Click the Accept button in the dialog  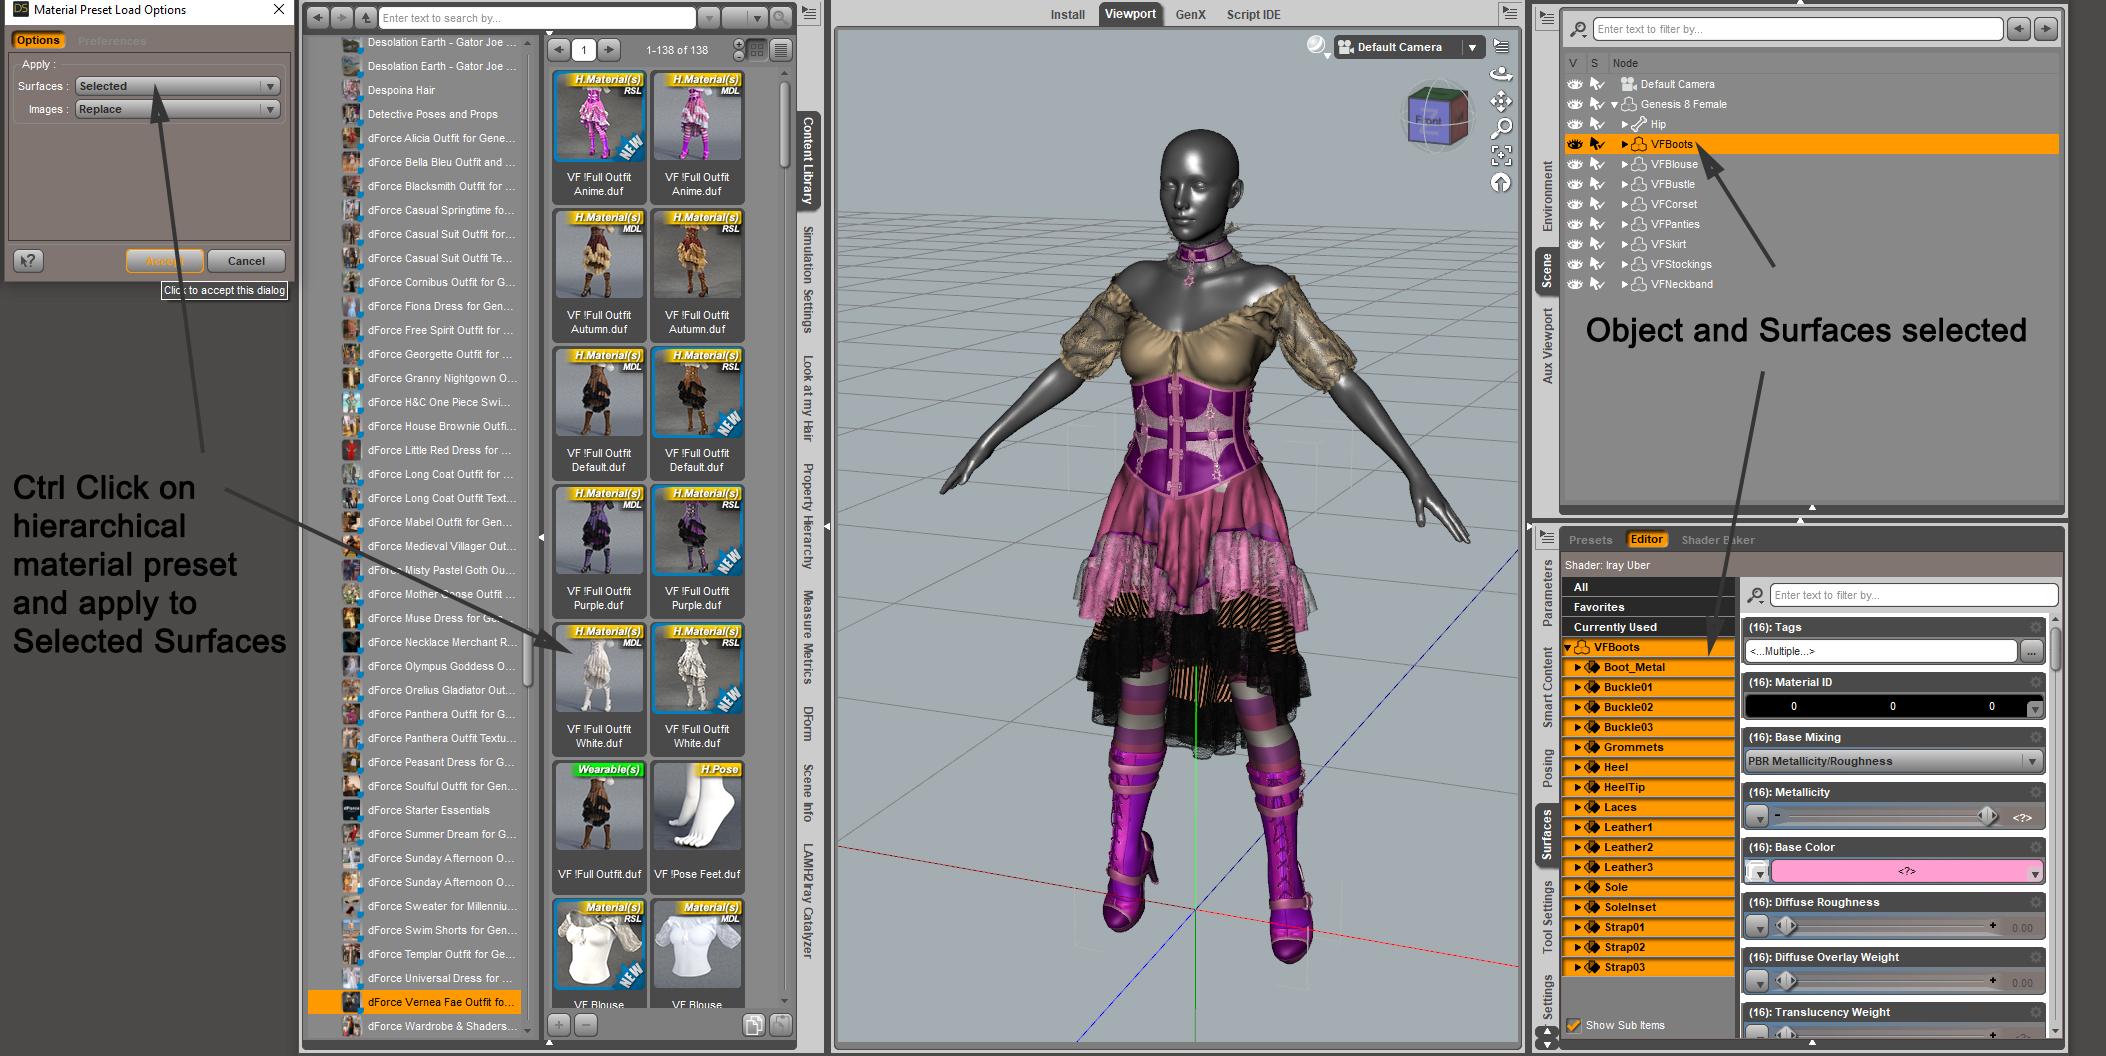165,261
